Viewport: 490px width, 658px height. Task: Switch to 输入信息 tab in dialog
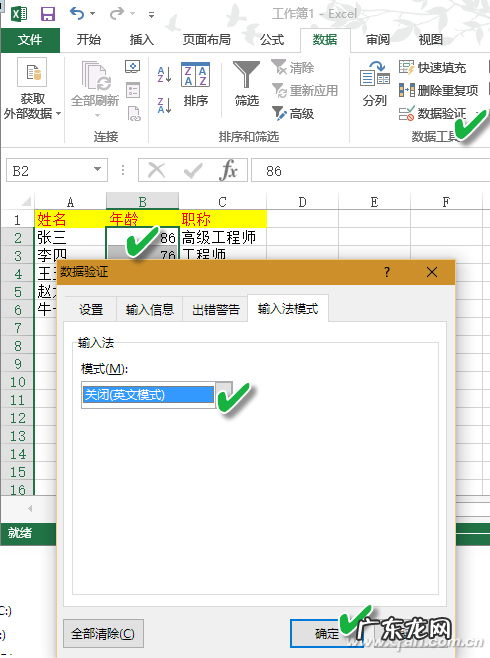tap(150, 309)
